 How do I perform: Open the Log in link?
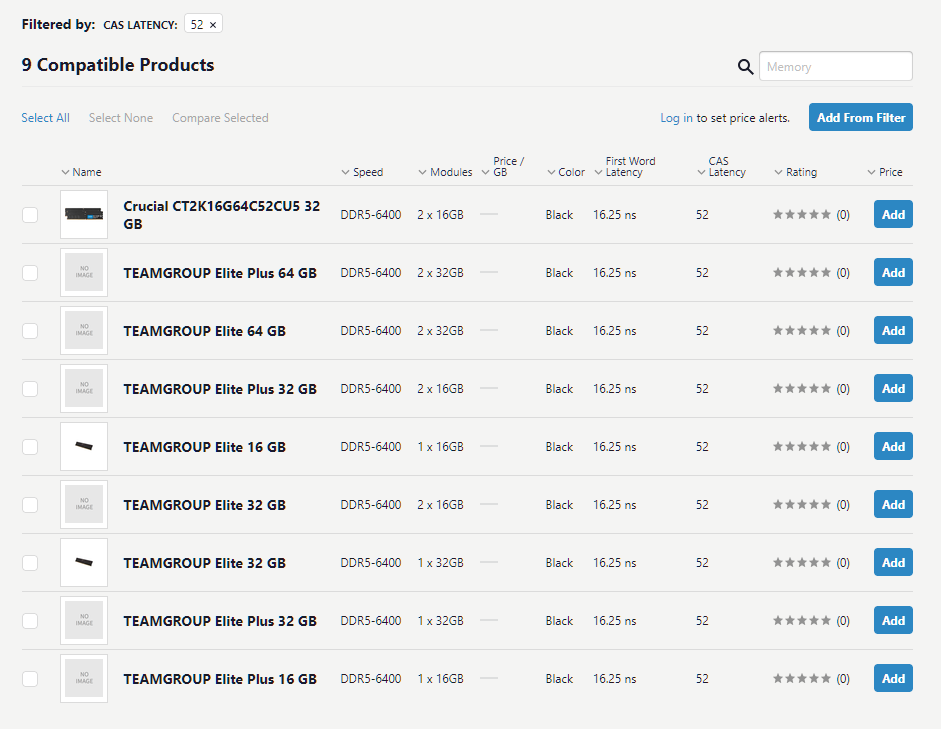click(x=676, y=118)
